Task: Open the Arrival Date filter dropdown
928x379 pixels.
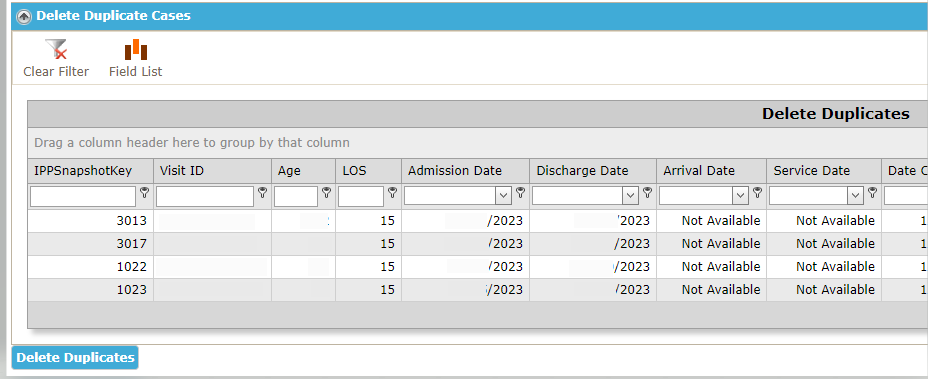Action: tap(740, 195)
